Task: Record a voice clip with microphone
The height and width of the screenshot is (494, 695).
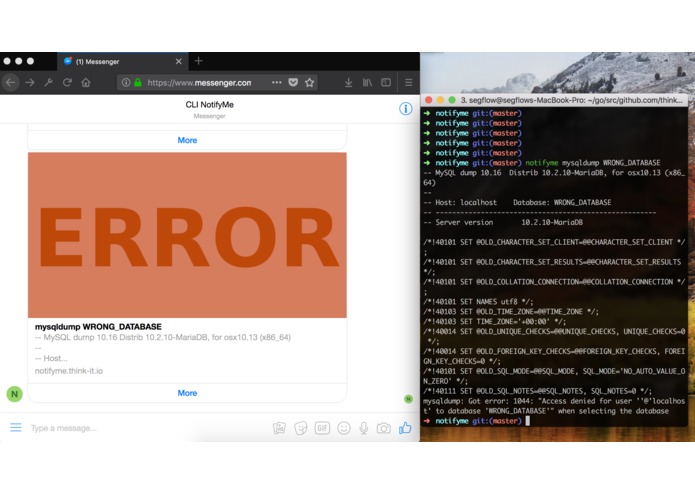Action: [363, 428]
